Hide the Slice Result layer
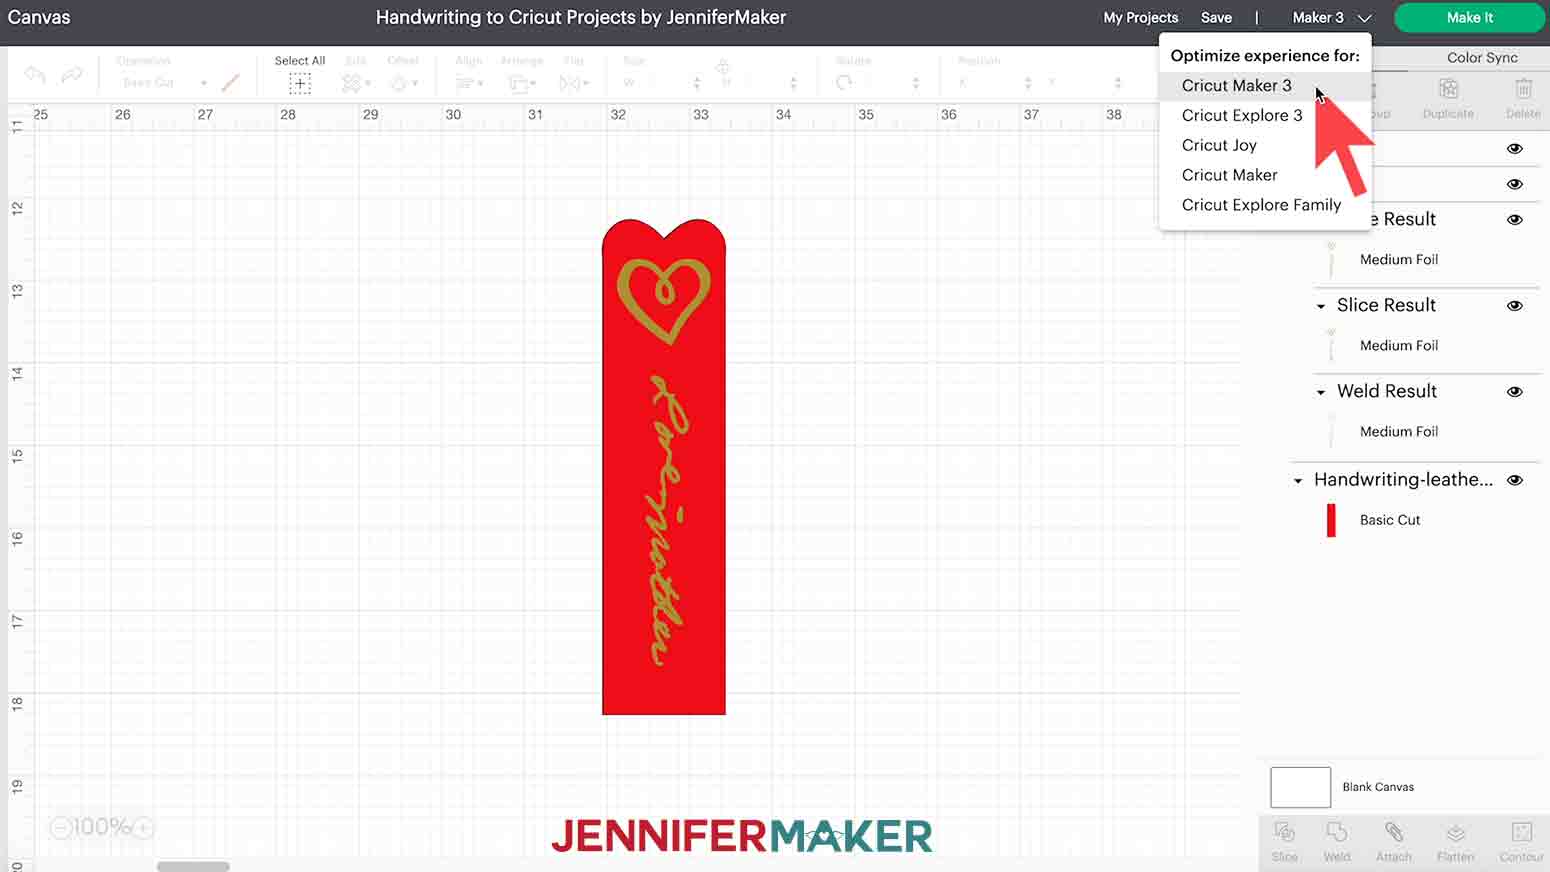 pos(1515,306)
